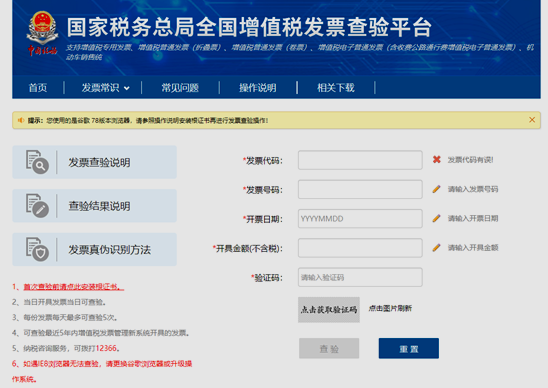Click the 每份发票每天最多可查验5次 note
Viewport: 548px width, 388px height.
coord(70,317)
